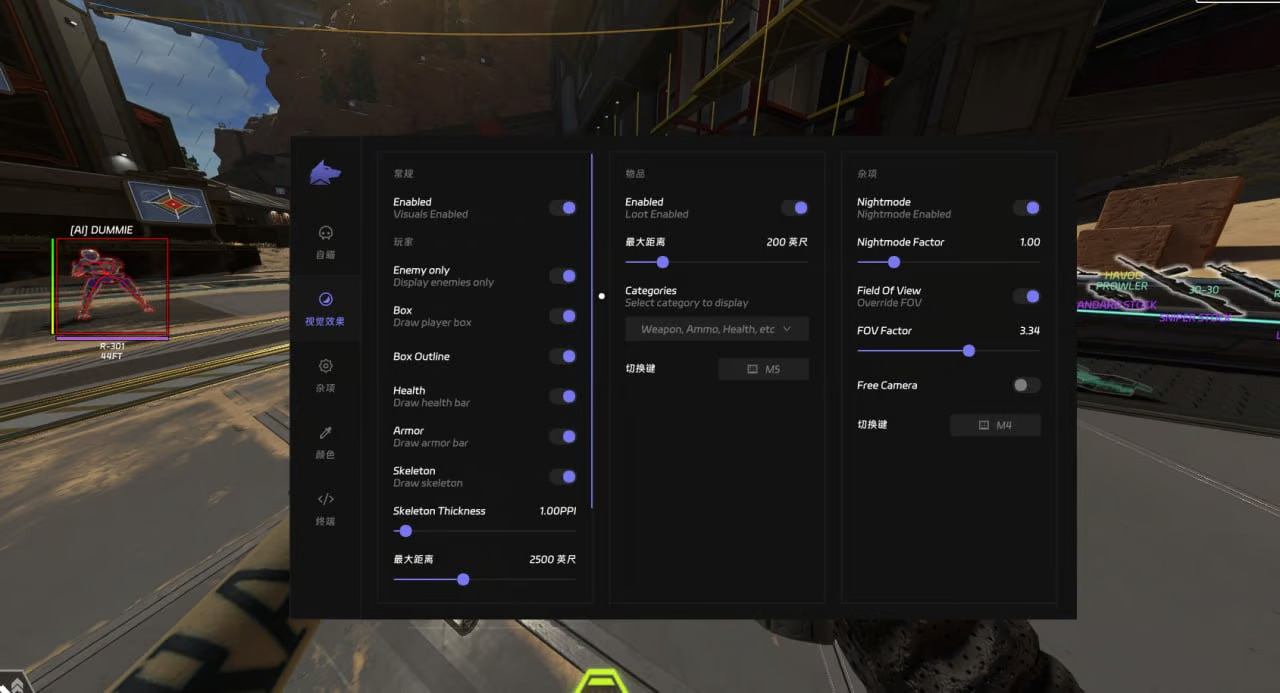Enable the Free Camera switch

pyautogui.click(x=1027, y=385)
